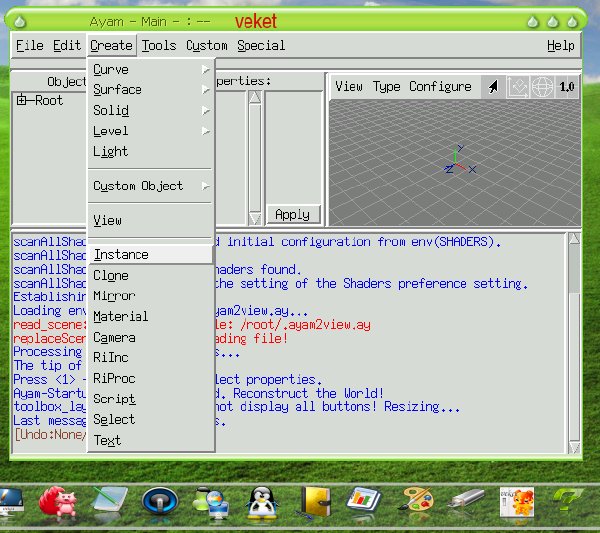Screen dimensions: 600x533
Task: Expand the Curve submenu
Action: [x=150, y=70]
